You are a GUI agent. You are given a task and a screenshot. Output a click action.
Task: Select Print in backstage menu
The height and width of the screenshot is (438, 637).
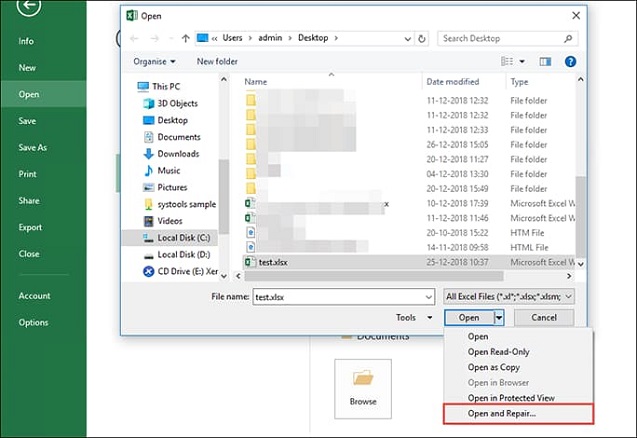tap(27, 174)
